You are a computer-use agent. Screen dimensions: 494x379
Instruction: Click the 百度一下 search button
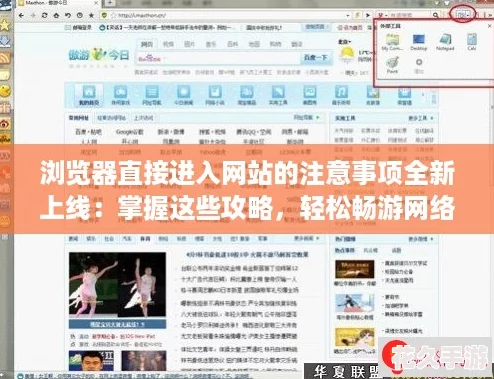[x=315, y=58]
